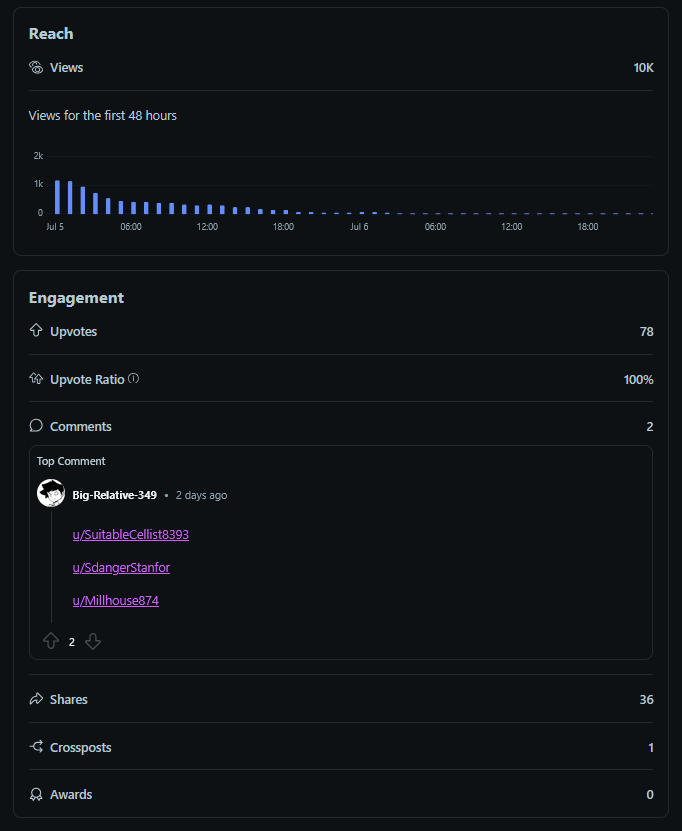Open the Upvote Ratio info tooltip icon

tap(134, 378)
